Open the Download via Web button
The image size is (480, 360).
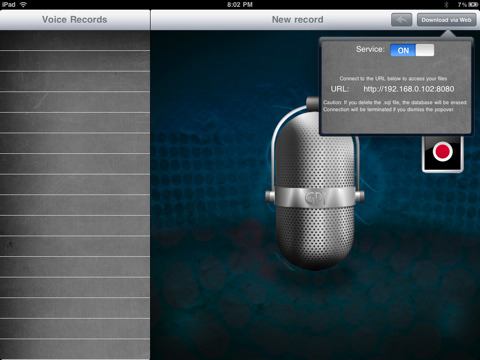click(x=446, y=20)
